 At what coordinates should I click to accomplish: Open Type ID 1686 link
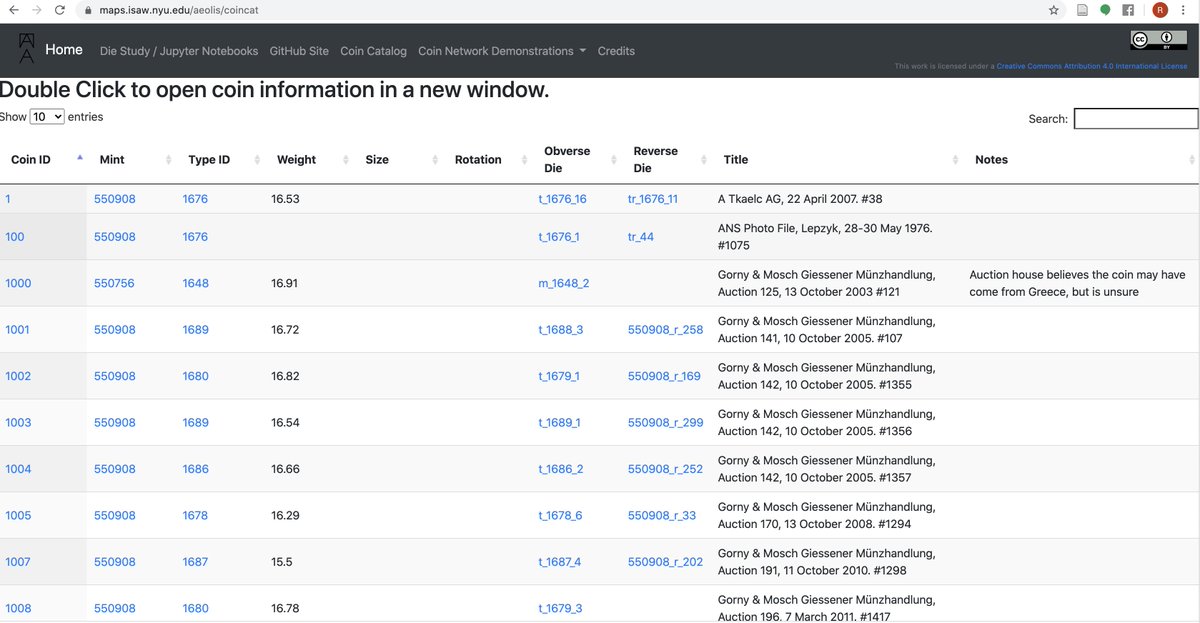(196, 469)
